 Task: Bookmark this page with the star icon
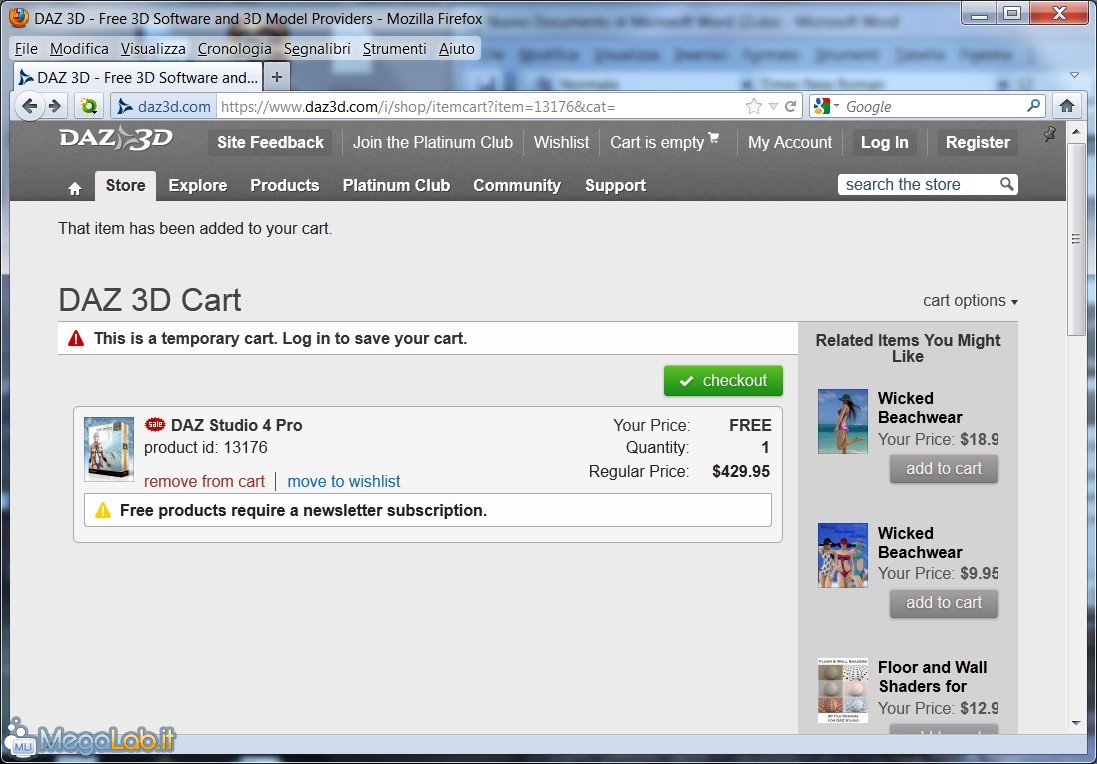coord(753,106)
